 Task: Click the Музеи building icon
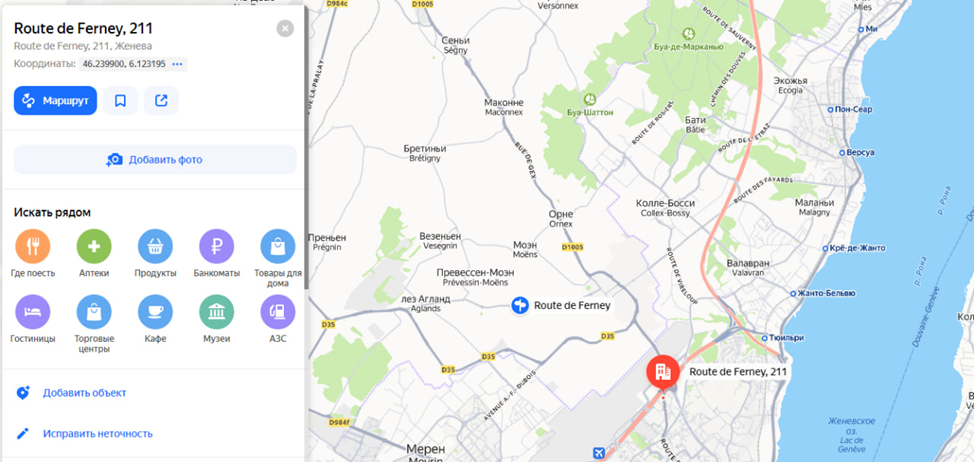tap(217, 312)
